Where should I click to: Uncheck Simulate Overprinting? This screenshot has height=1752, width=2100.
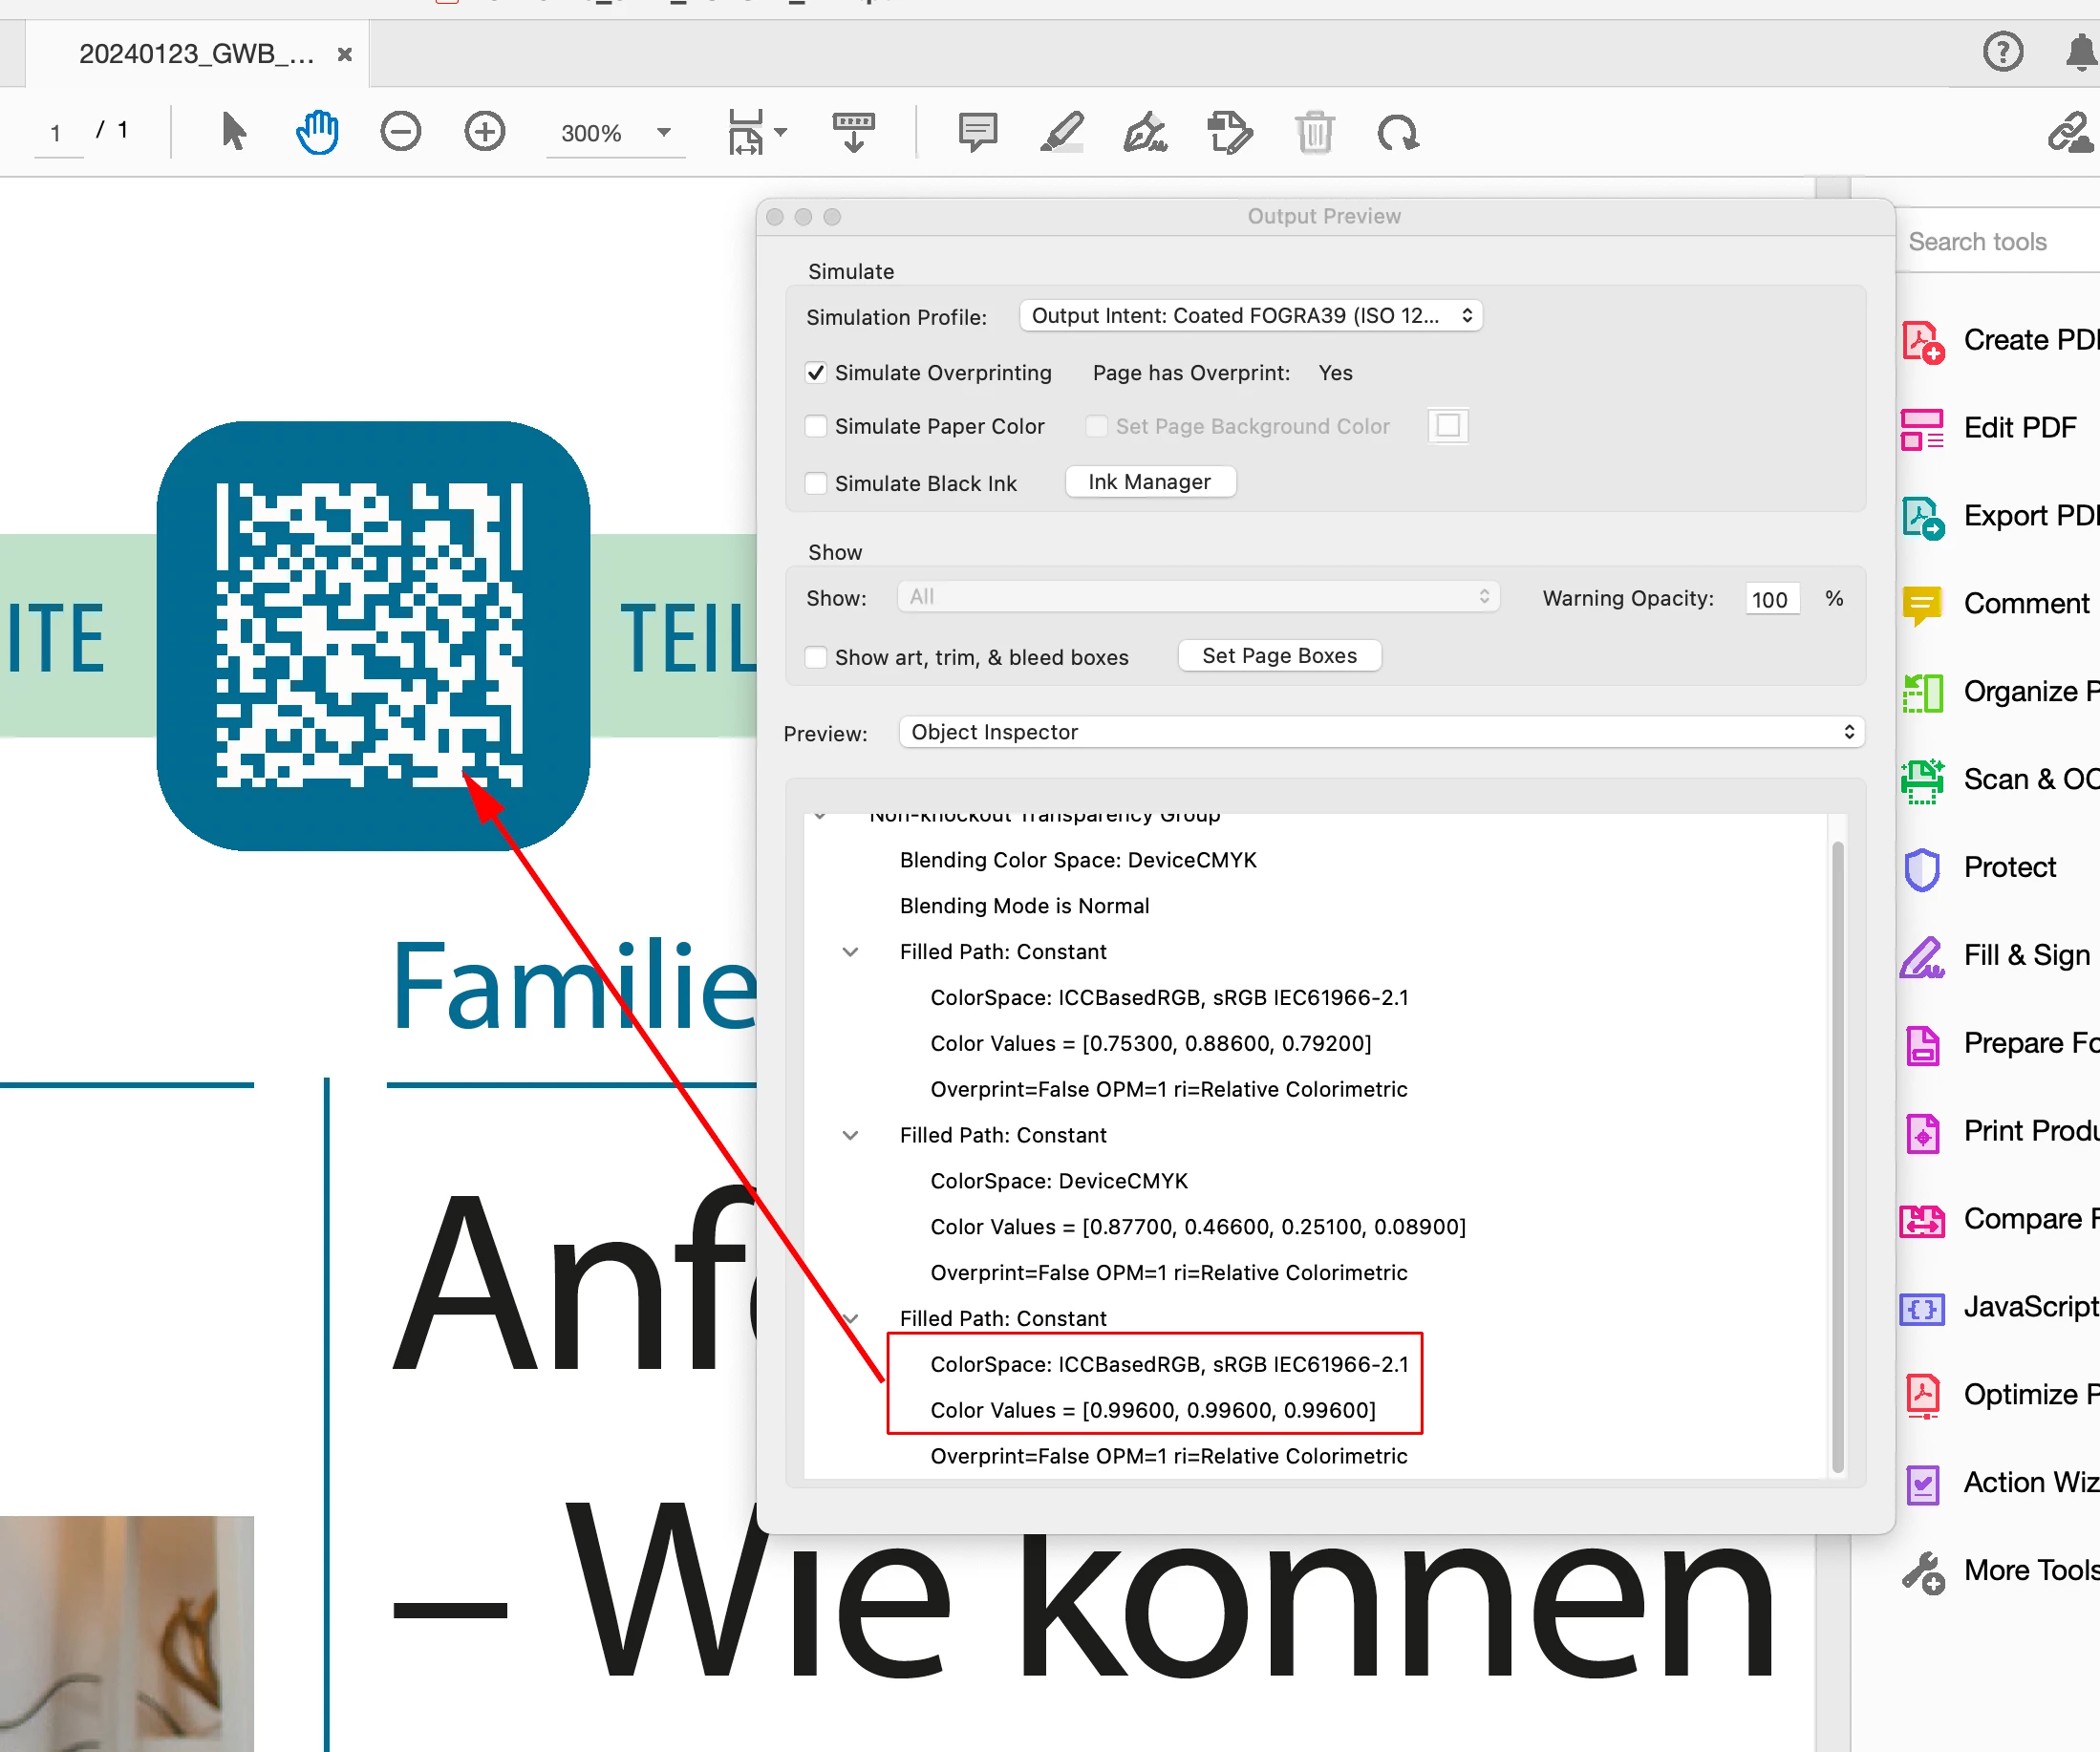(x=816, y=373)
